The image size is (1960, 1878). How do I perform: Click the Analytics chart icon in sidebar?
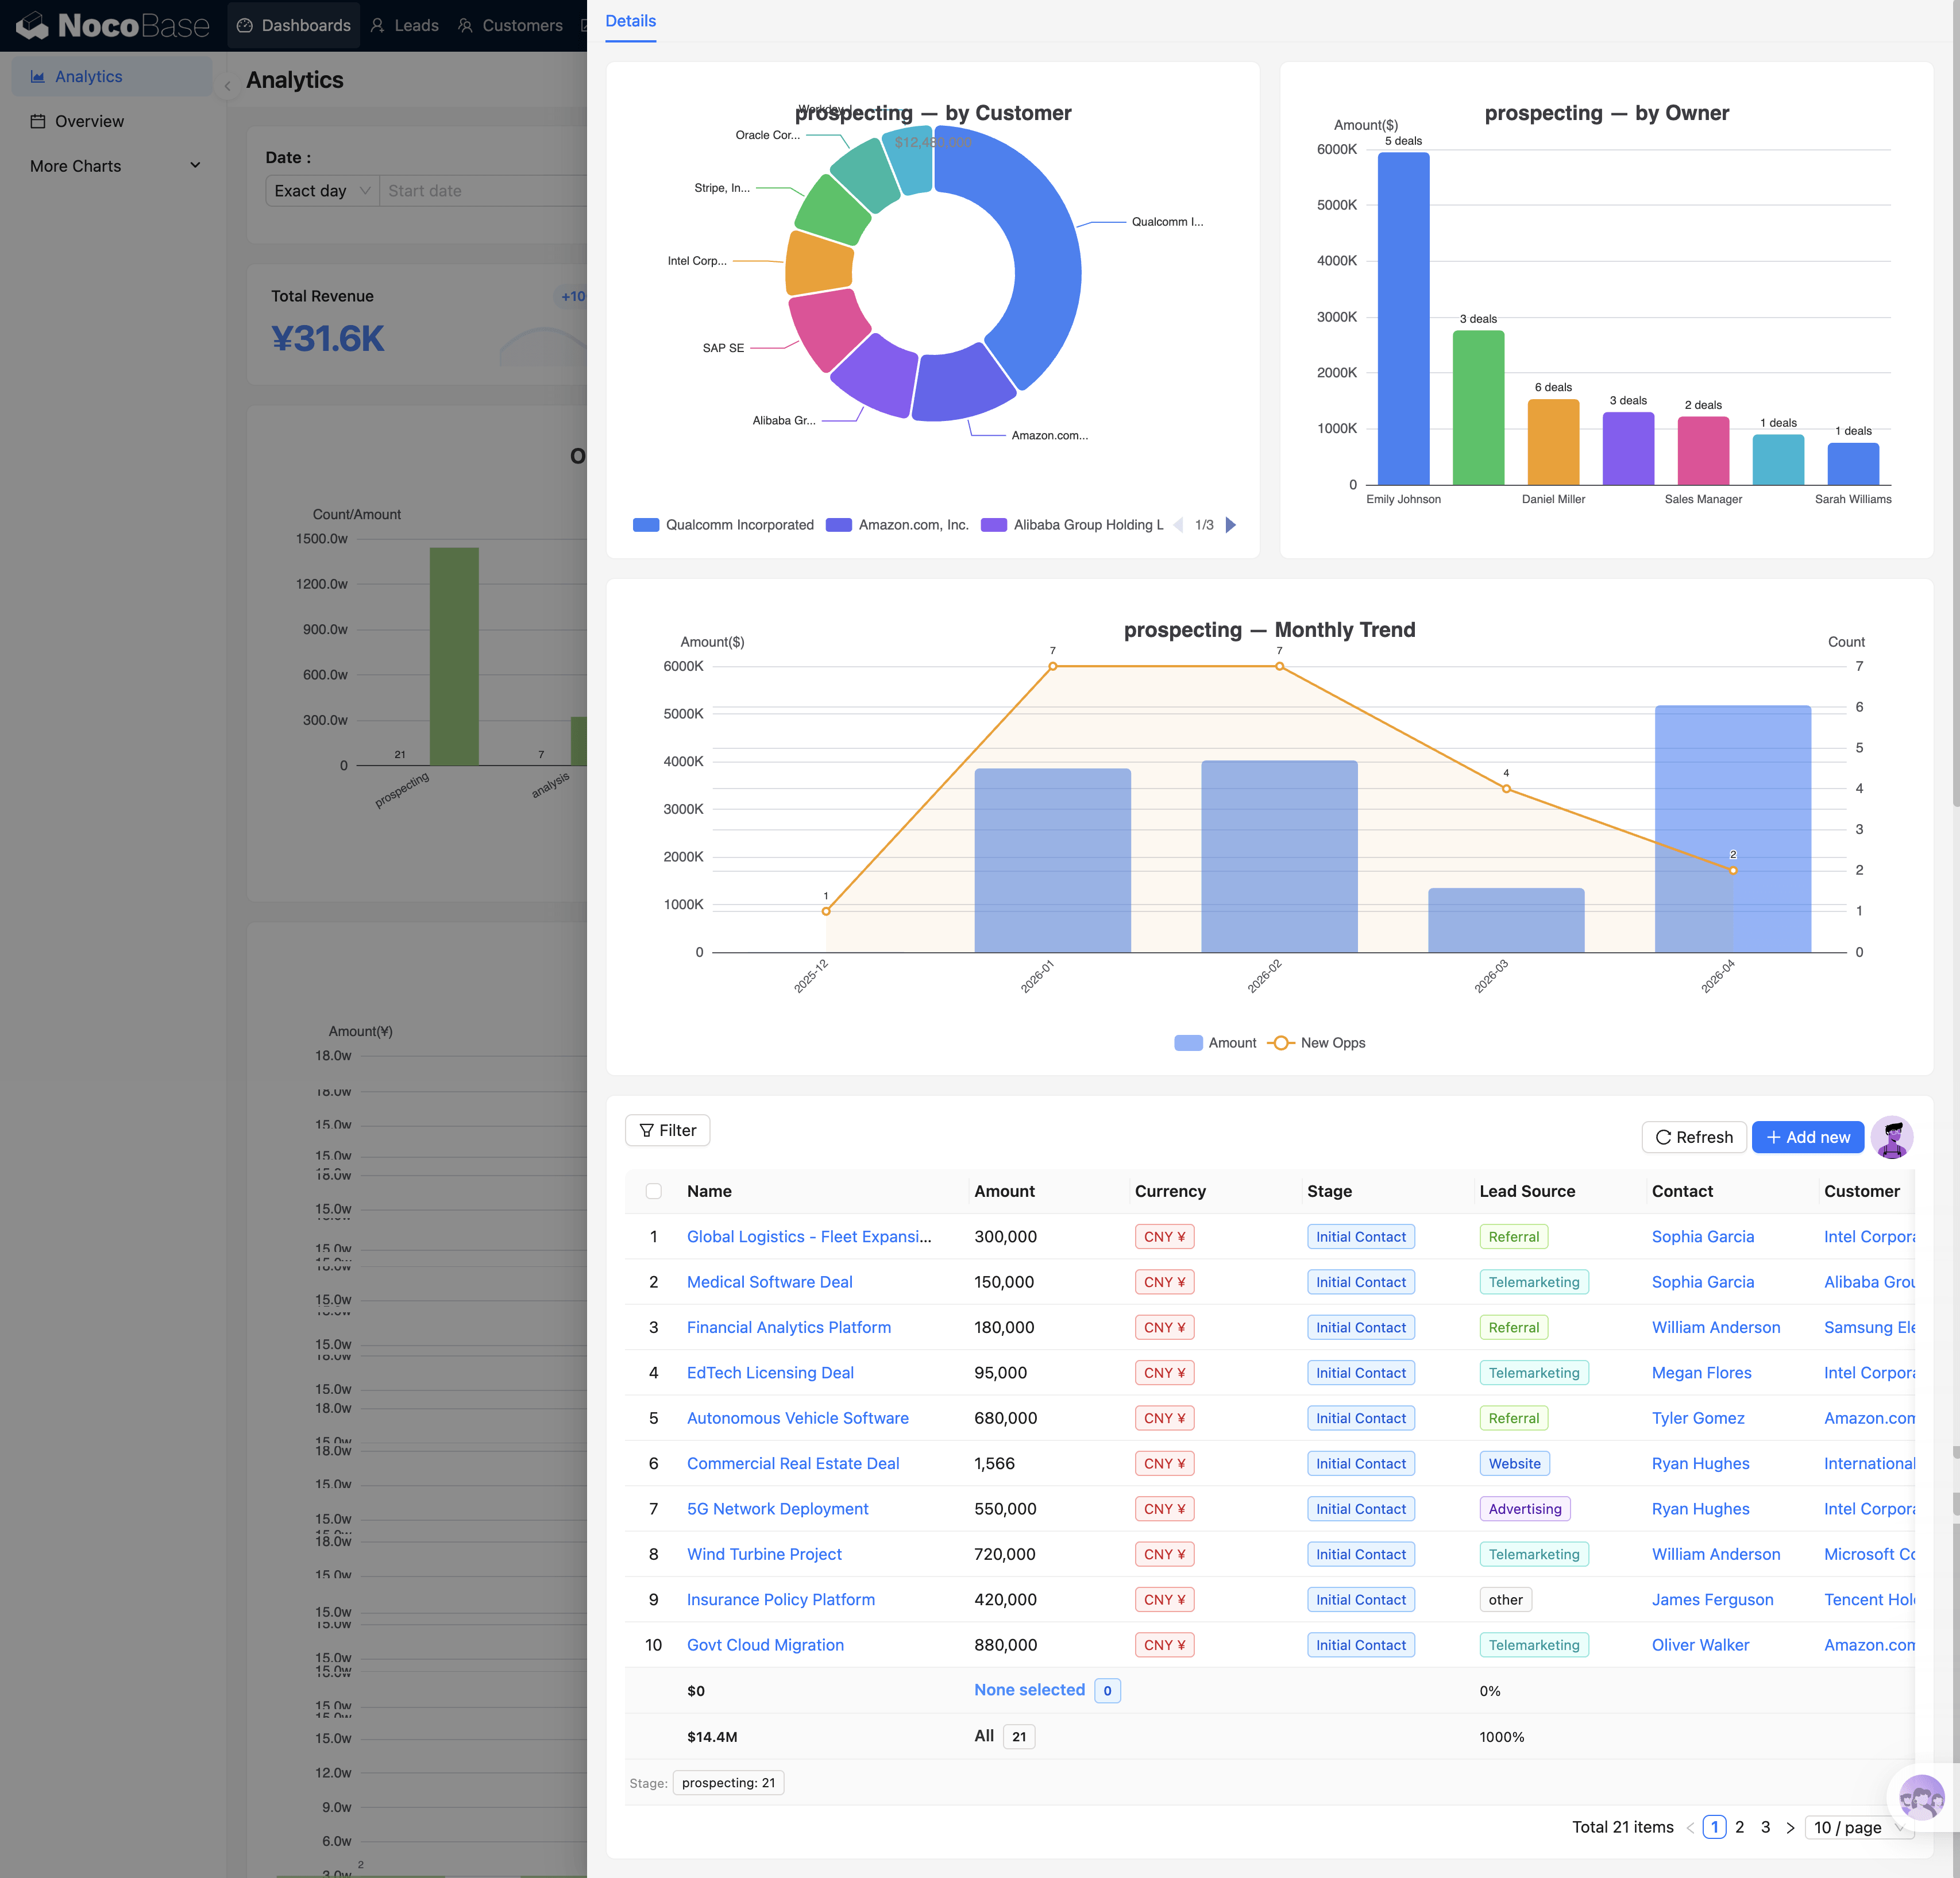[38, 77]
